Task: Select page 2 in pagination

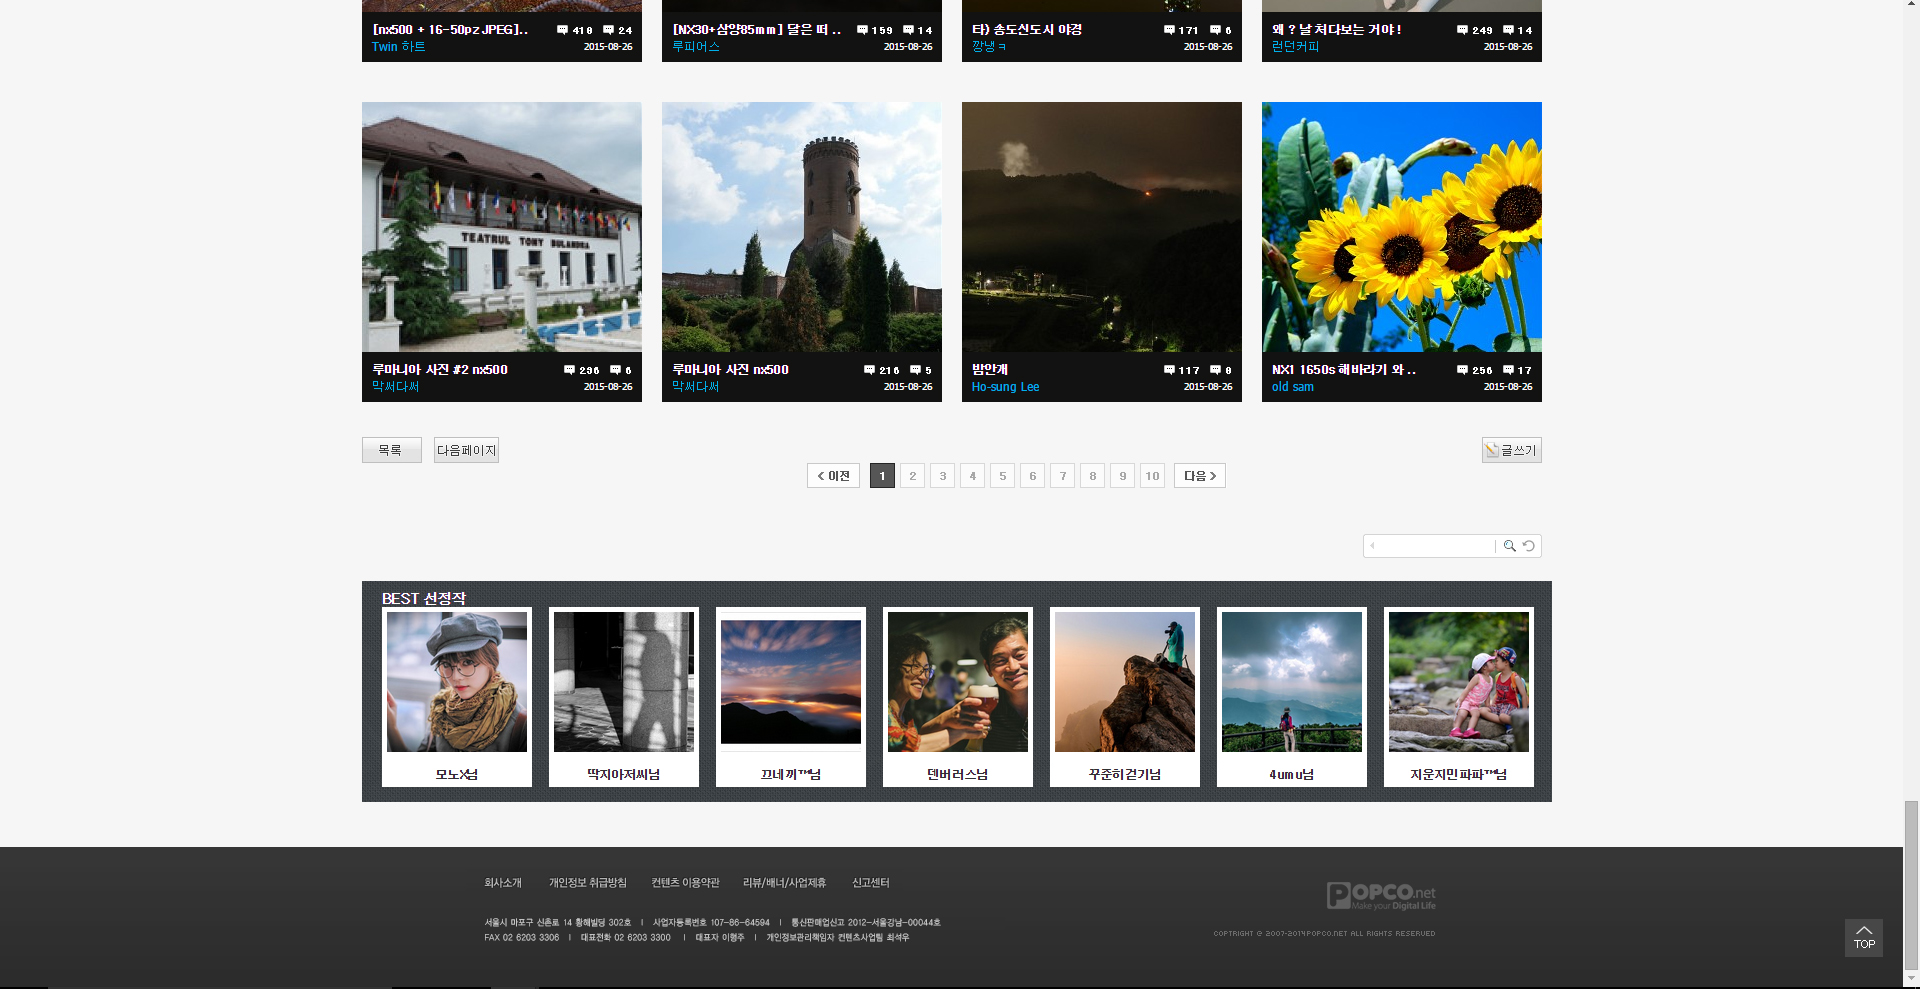Action: (912, 476)
